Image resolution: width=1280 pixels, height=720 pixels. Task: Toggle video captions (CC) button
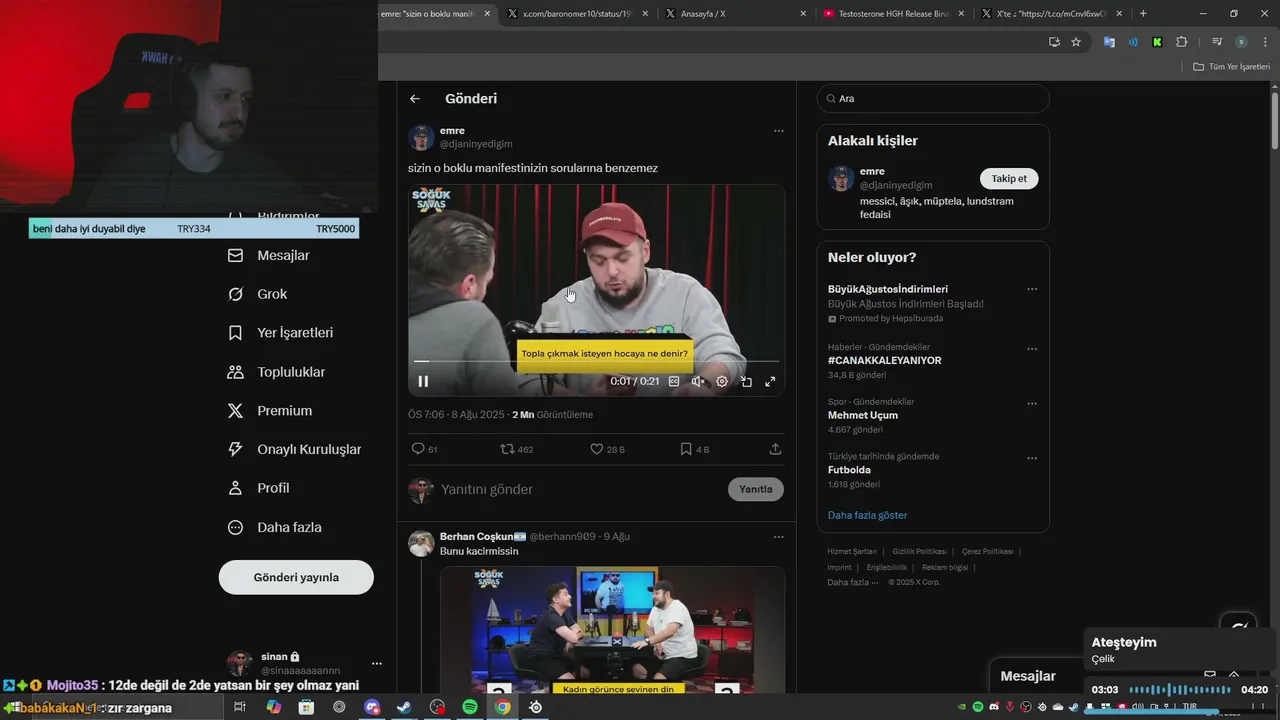tap(674, 381)
